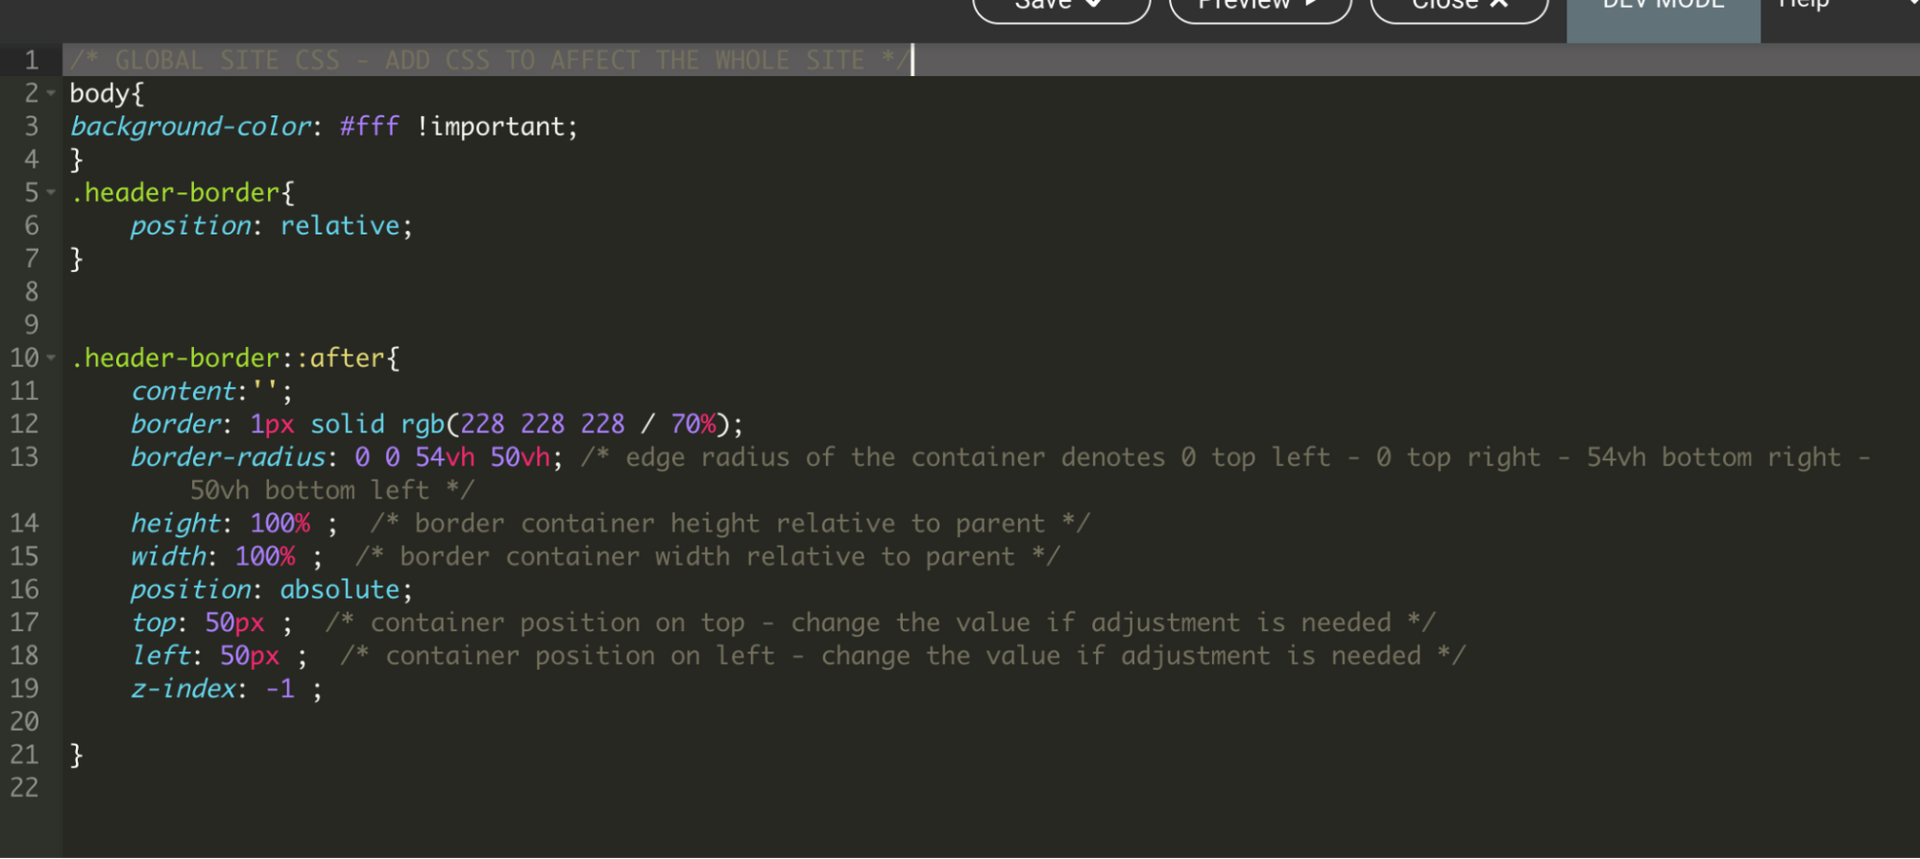Place cursor on rgb(228 228 228 / 70%) value
The width and height of the screenshot is (1920, 859).
coord(567,424)
